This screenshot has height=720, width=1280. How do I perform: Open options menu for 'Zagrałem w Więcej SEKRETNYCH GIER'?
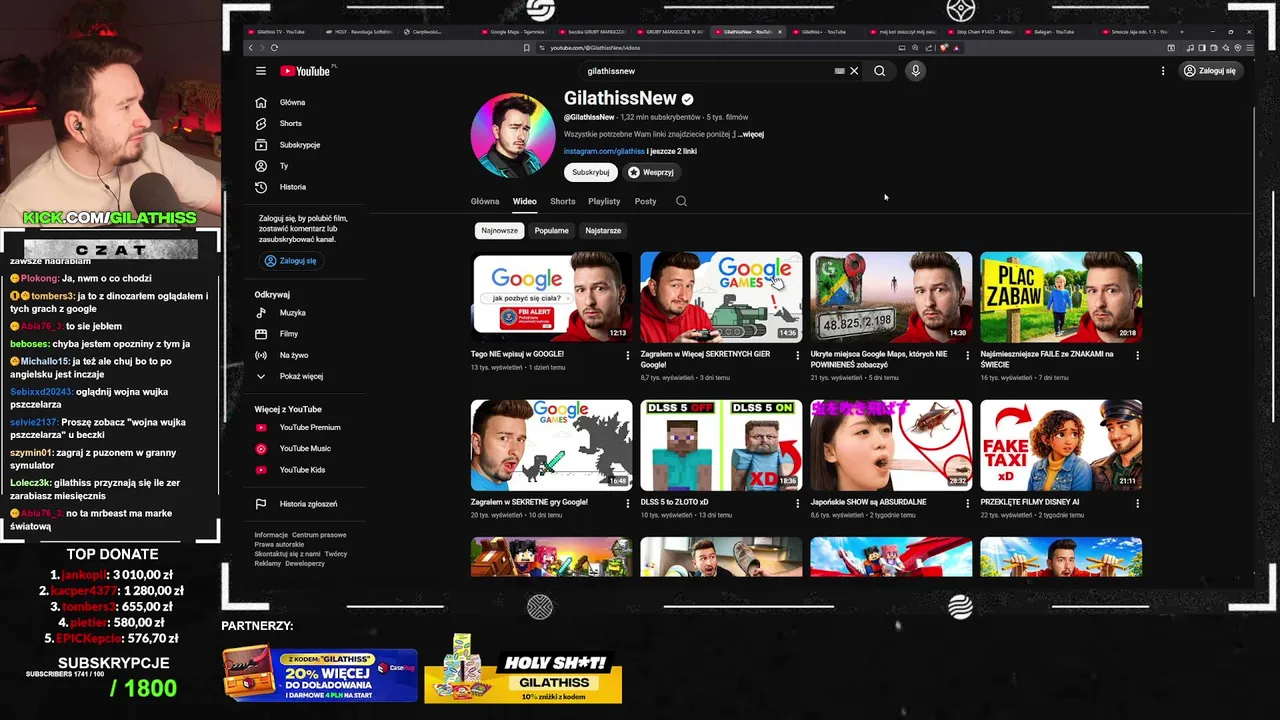tap(797, 355)
